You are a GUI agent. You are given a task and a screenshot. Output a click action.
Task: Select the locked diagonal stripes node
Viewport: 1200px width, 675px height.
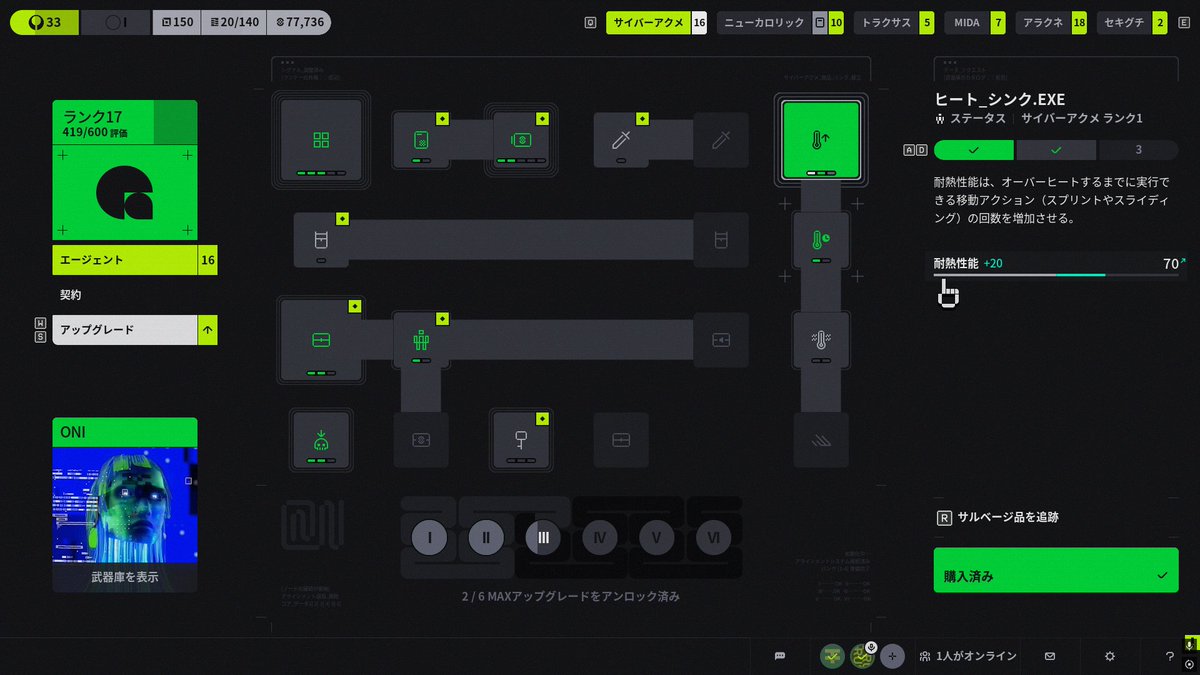[x=821, y=440]
